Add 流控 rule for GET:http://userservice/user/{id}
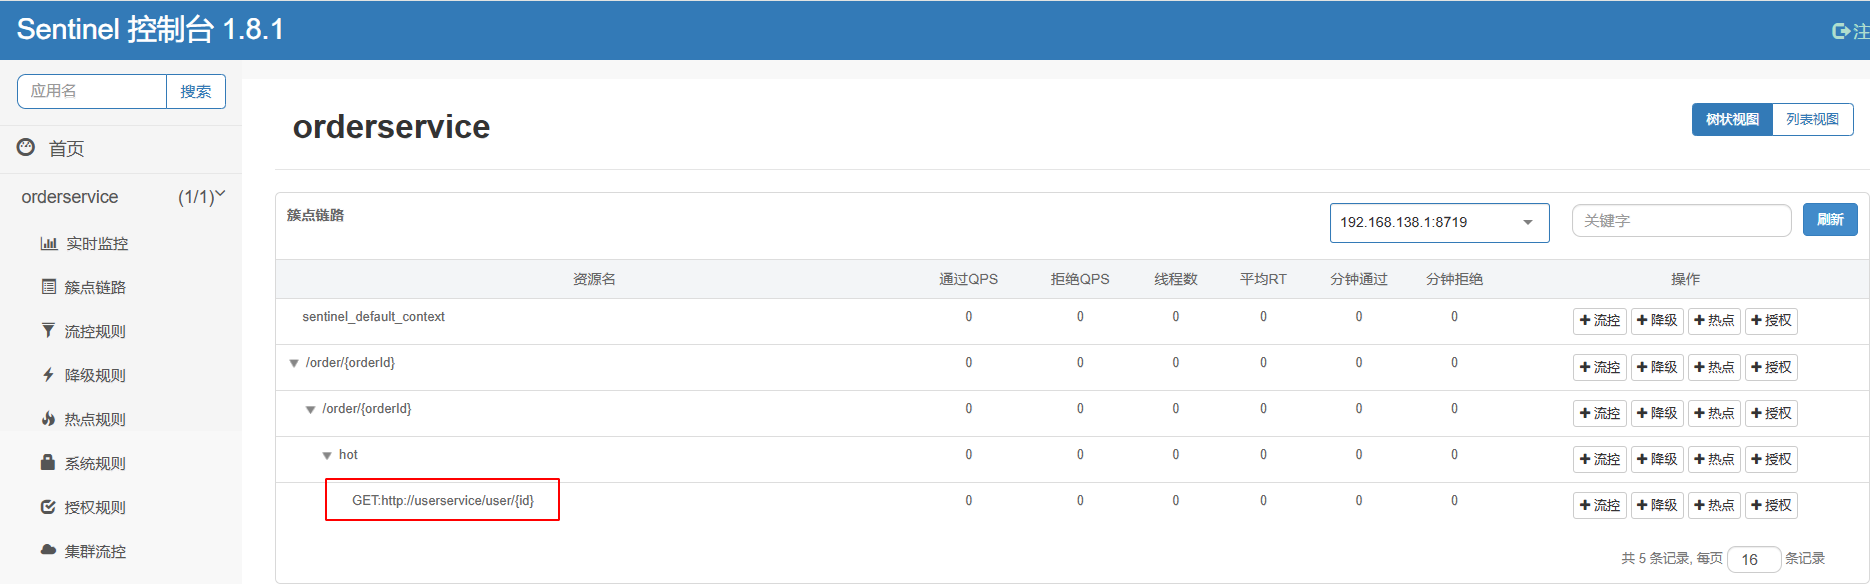This screenshot has width=1870, height=584. point(1600,505)
